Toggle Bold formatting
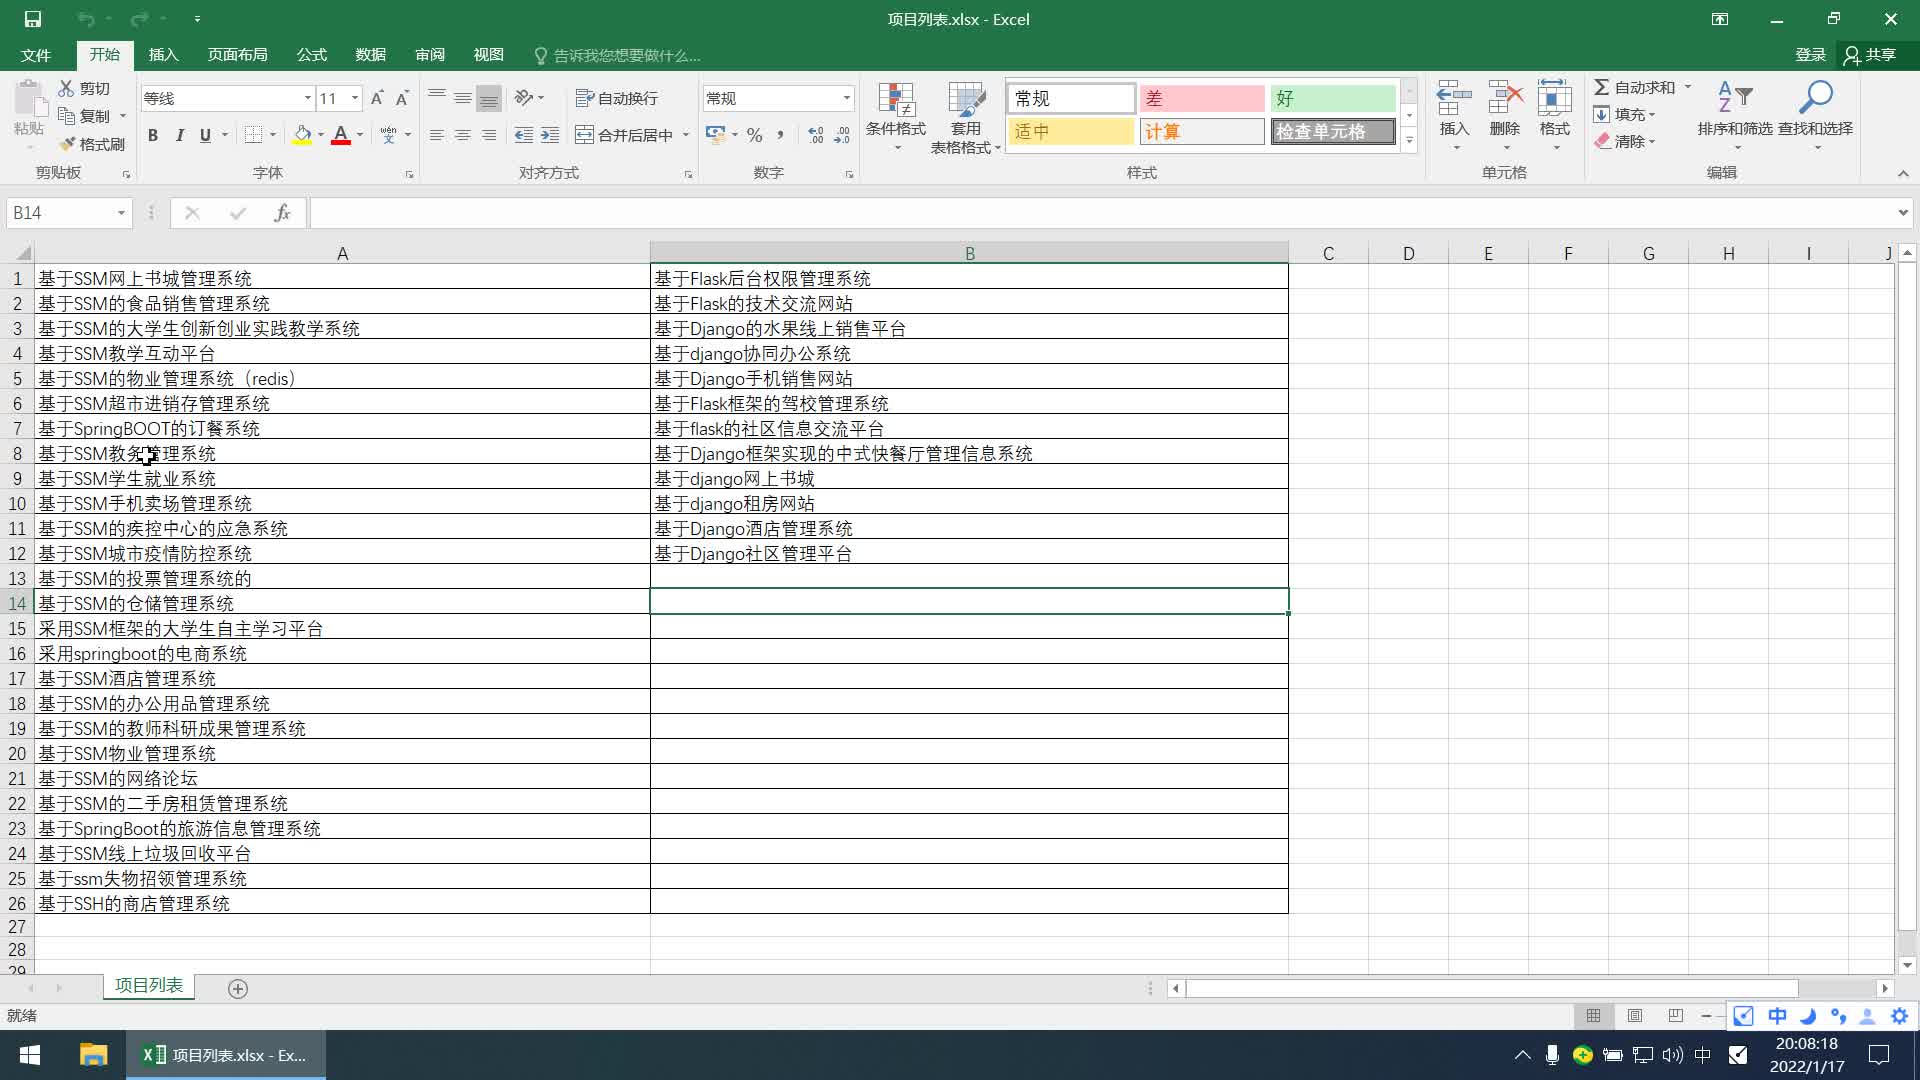 point(153,135)
